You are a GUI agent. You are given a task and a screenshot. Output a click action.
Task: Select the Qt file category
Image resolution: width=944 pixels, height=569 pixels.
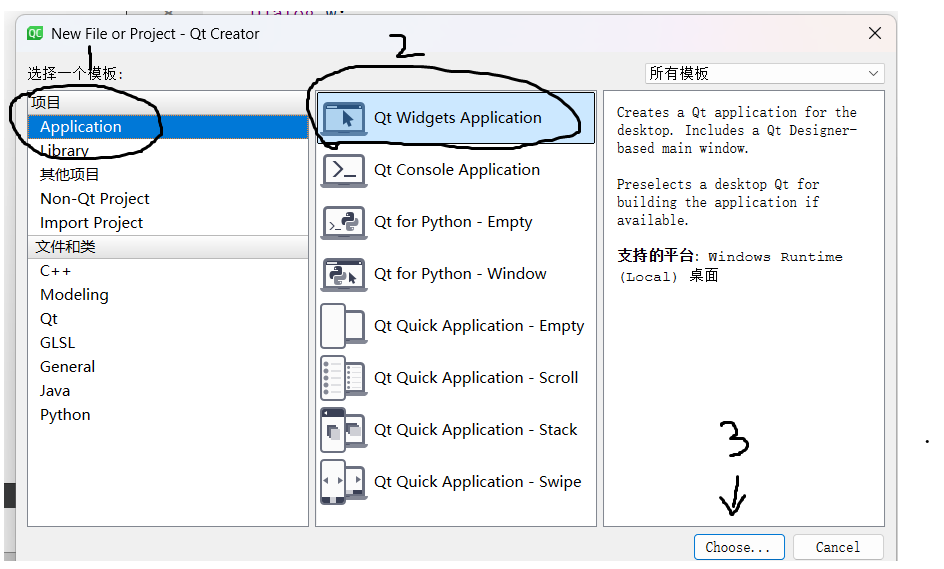(x=168, y=319)
